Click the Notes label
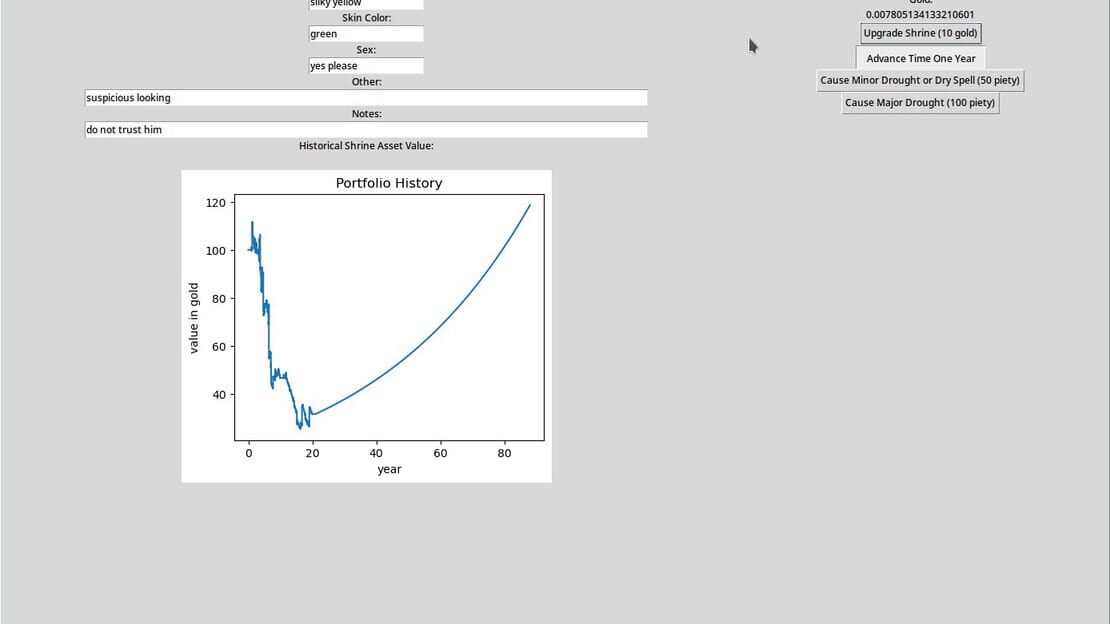The image size is (1110, 624). (x=366, y=113)
